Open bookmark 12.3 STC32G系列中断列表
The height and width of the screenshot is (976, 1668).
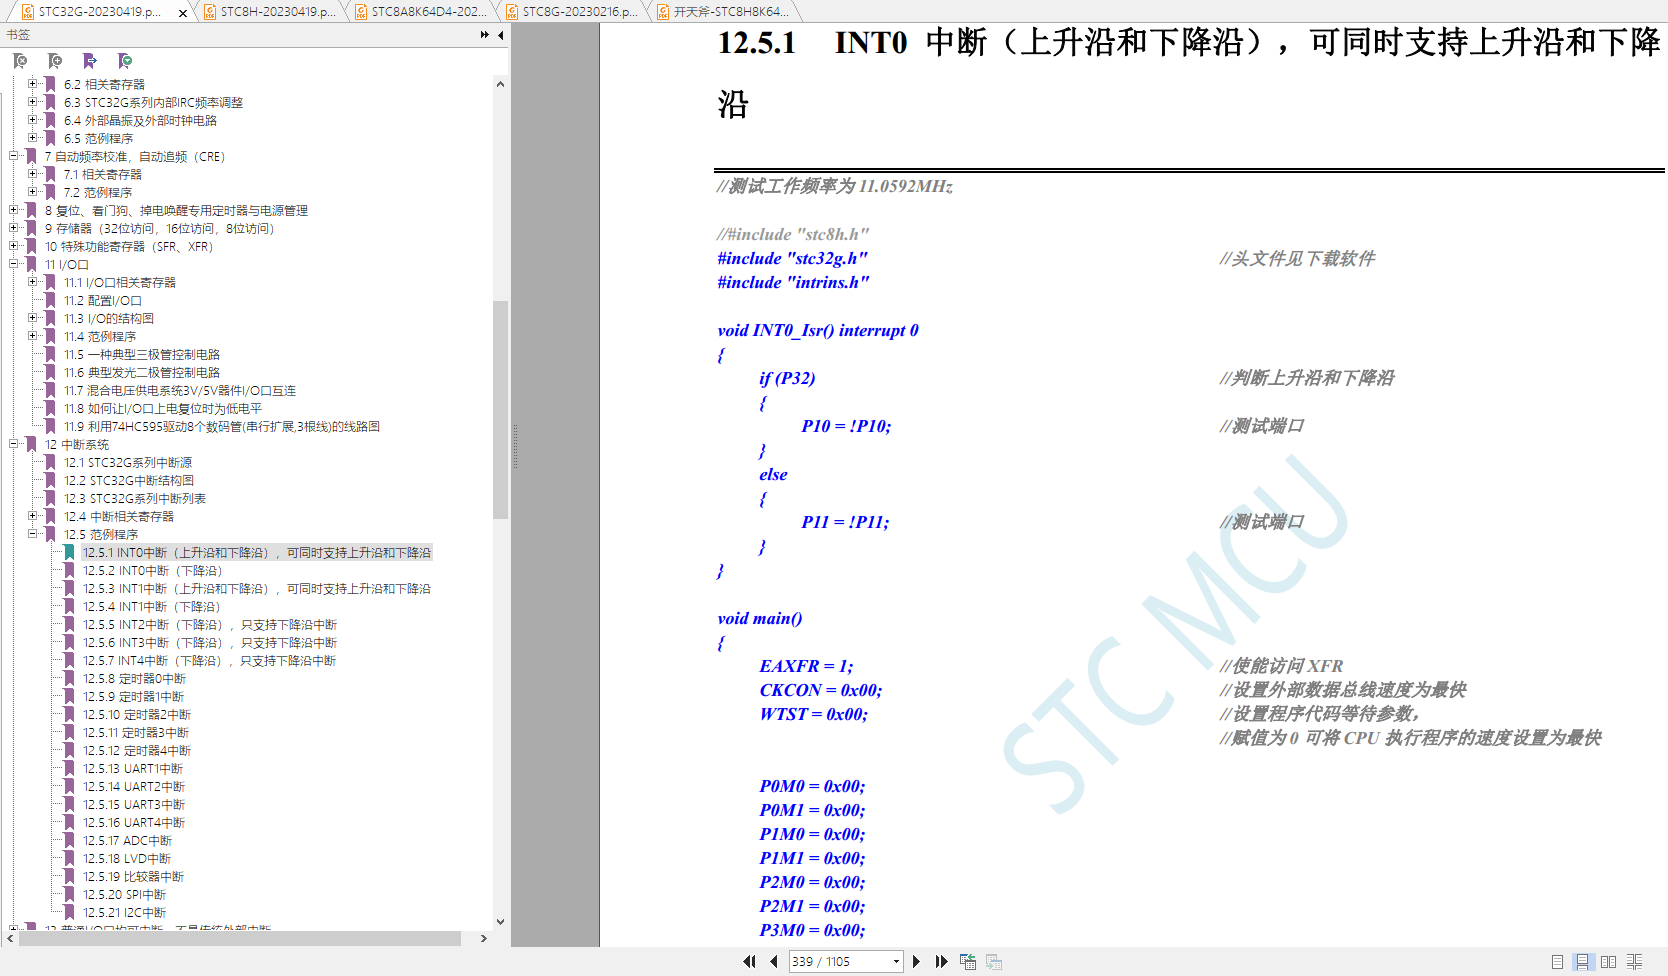coord(135,498)
